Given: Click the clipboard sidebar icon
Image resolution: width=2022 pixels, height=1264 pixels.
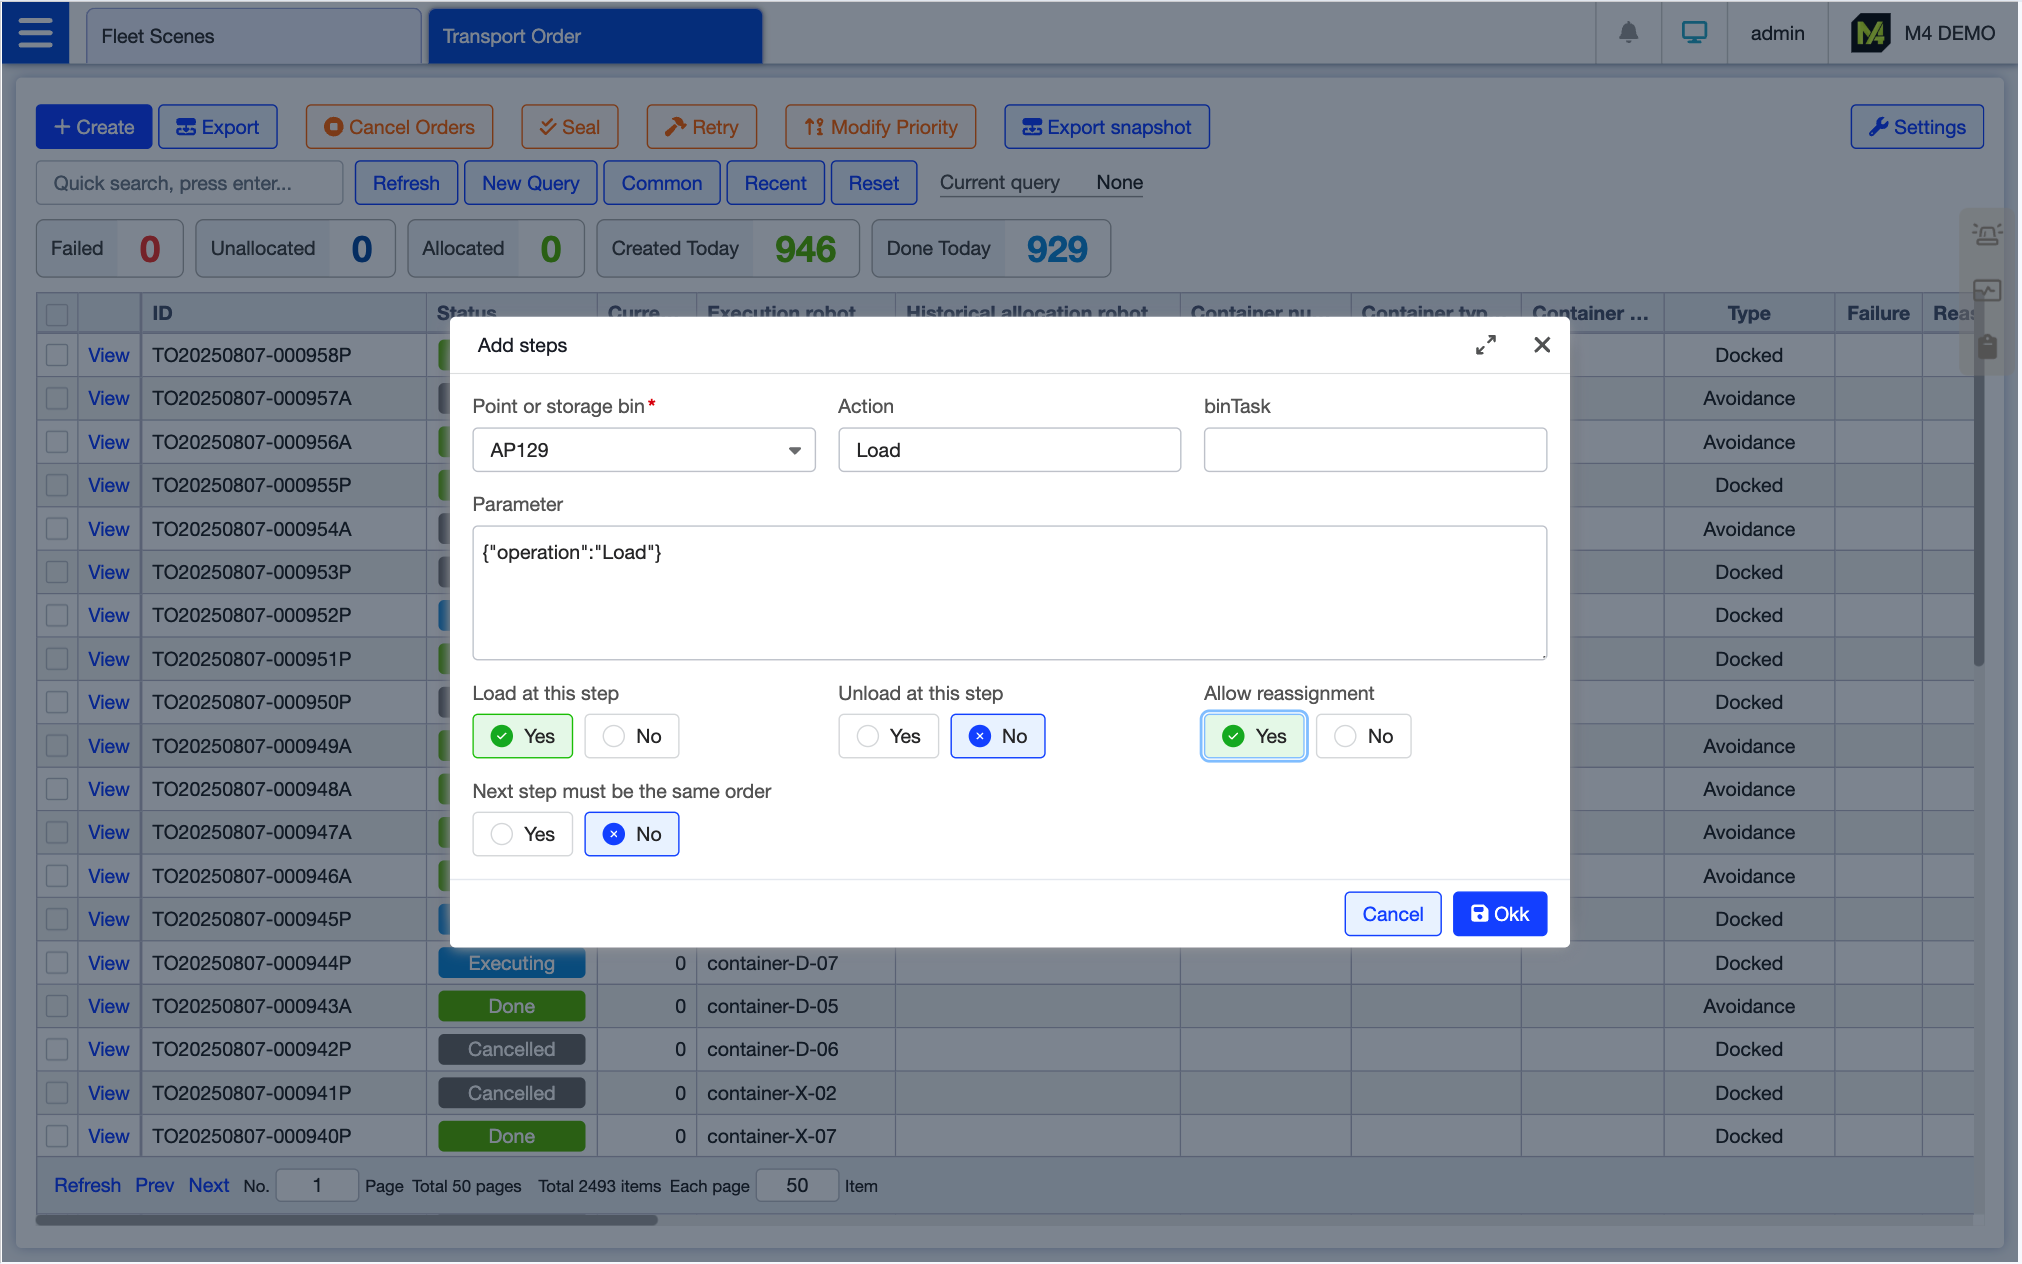Looking at the screenshot, I should point(1986,346).
